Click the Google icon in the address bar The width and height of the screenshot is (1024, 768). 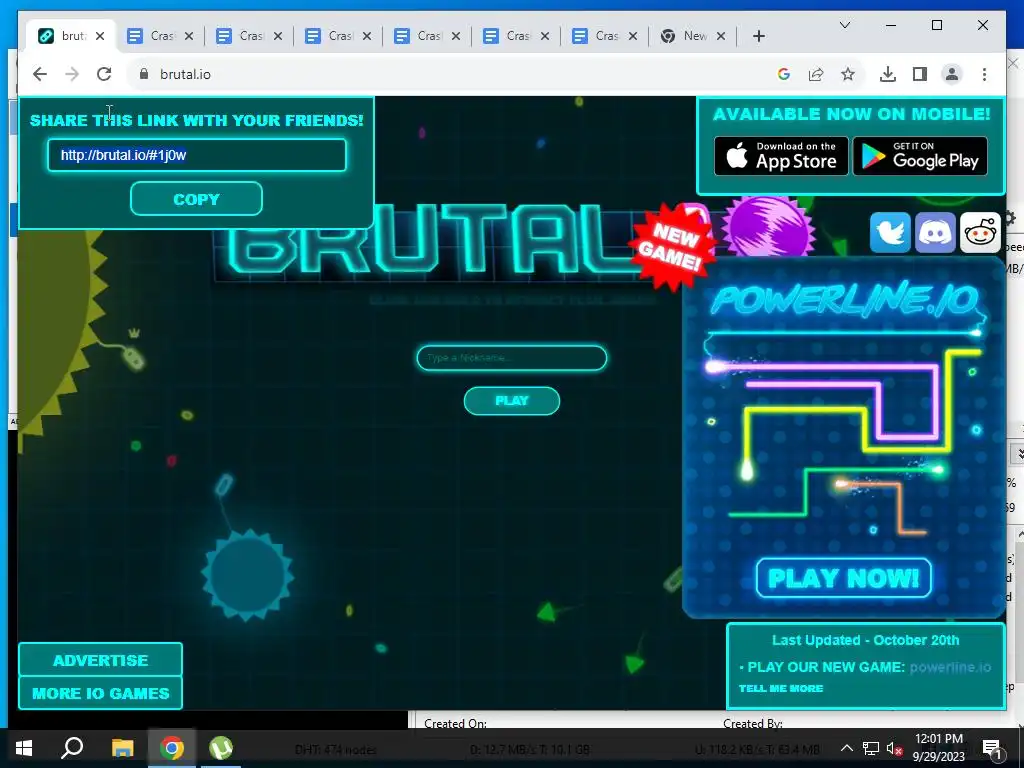tap(784, 74)
